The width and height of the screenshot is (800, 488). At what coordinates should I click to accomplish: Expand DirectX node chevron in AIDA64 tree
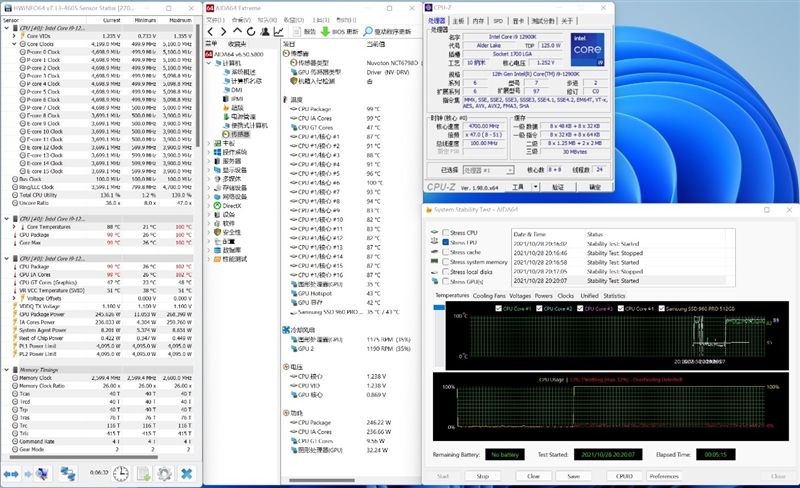[x=209, y=206]
